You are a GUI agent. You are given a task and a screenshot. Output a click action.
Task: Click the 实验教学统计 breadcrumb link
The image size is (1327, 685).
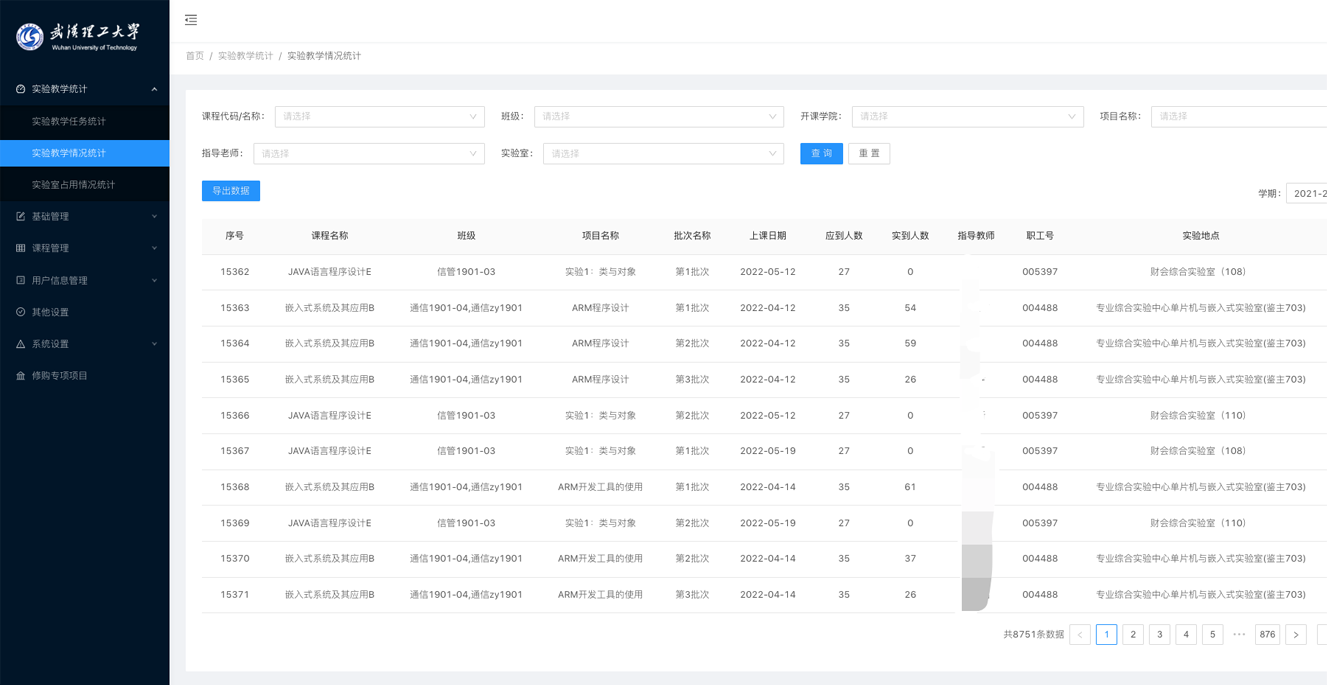(x=245, y=56)
